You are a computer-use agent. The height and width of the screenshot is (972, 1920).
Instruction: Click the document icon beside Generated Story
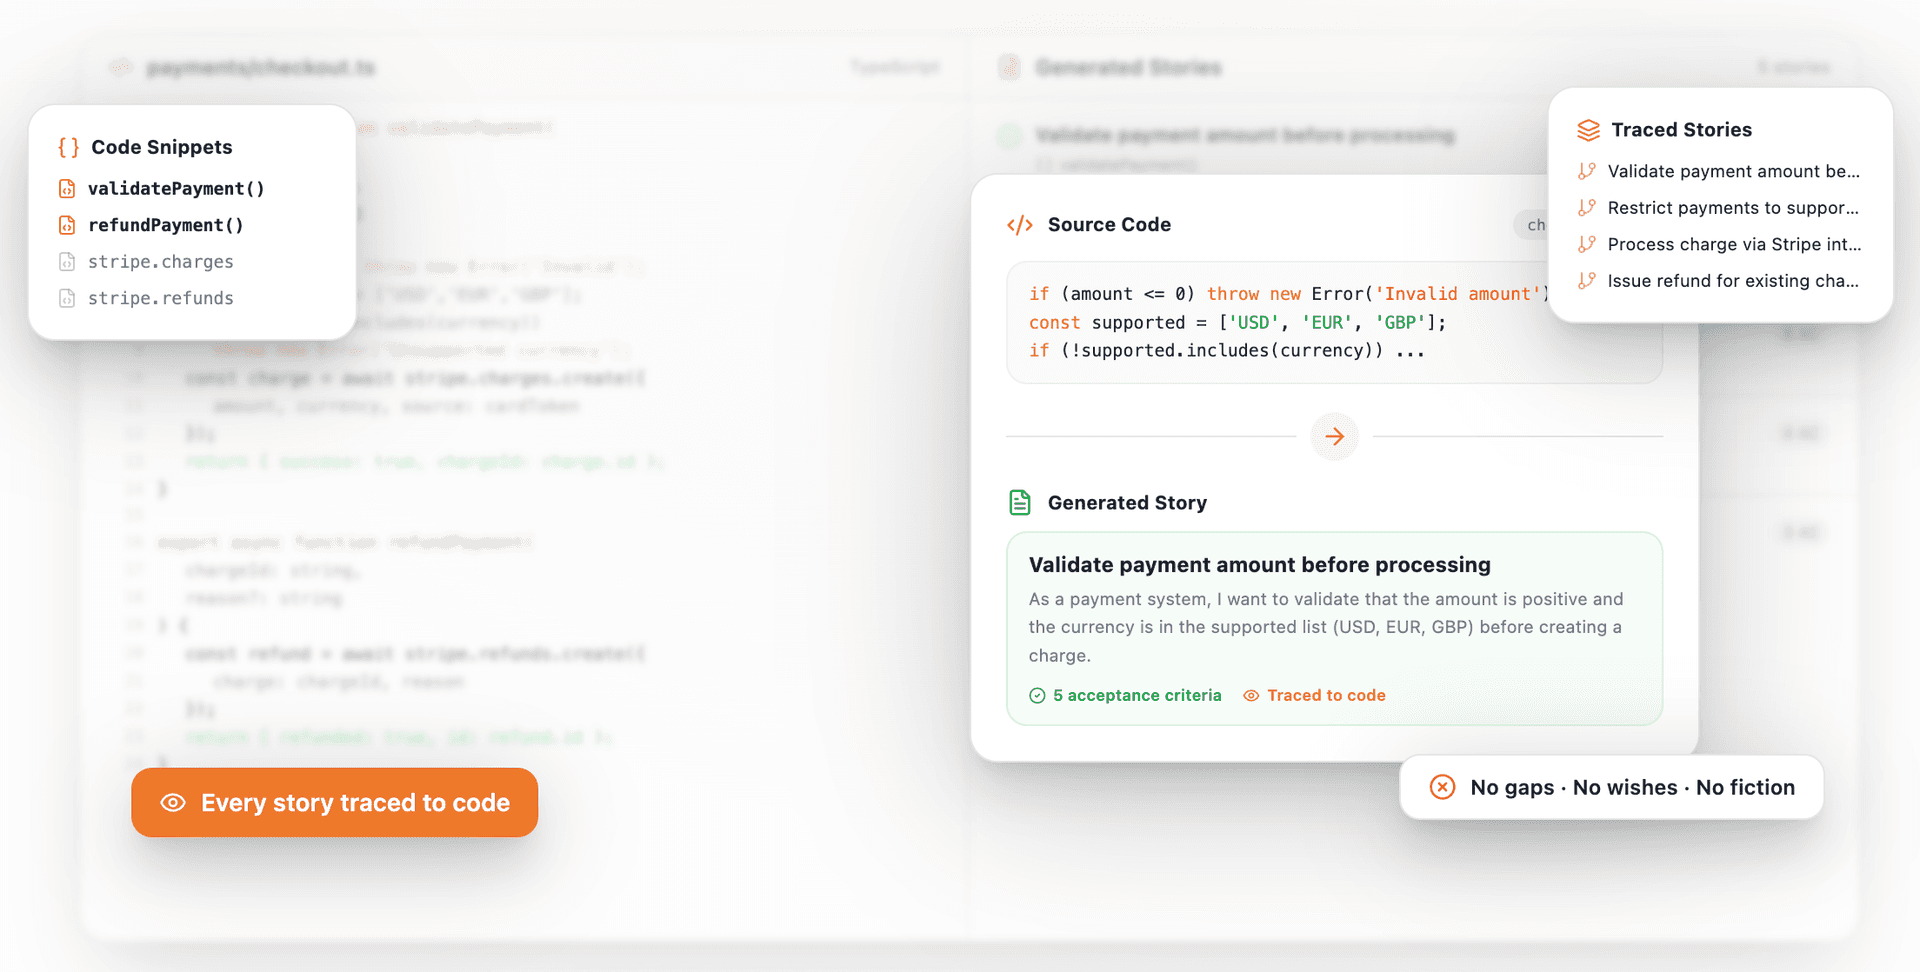click(1019, 502)
